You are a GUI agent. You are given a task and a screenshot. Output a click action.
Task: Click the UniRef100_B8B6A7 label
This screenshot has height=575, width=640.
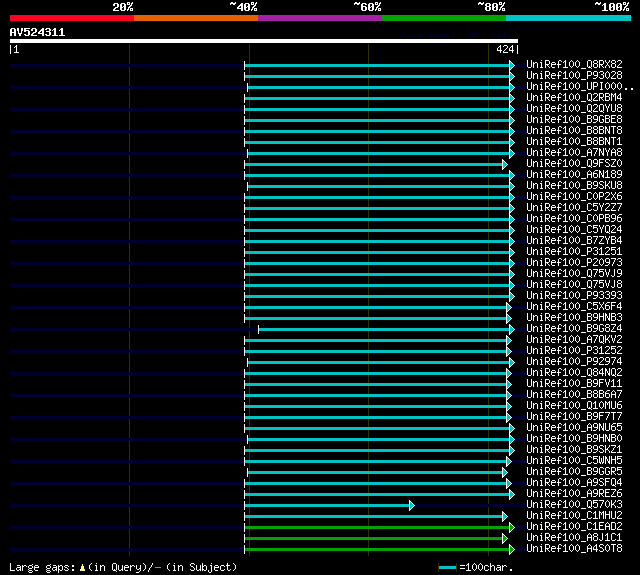574,395
